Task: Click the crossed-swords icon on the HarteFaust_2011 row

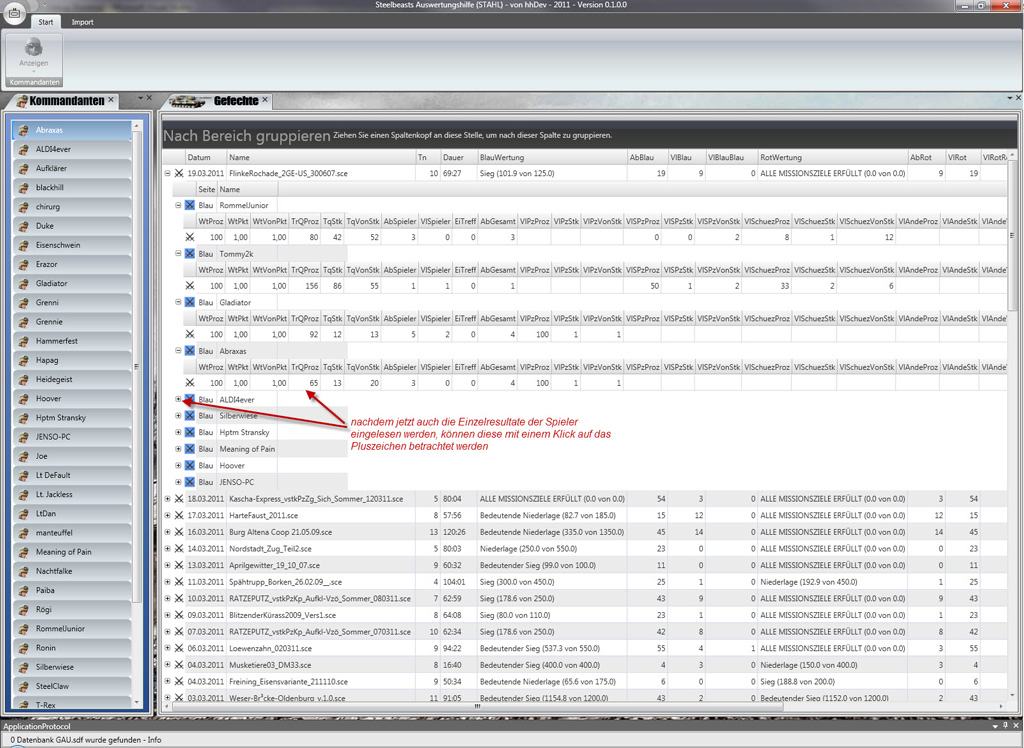Action: click(x=179, y=515)
